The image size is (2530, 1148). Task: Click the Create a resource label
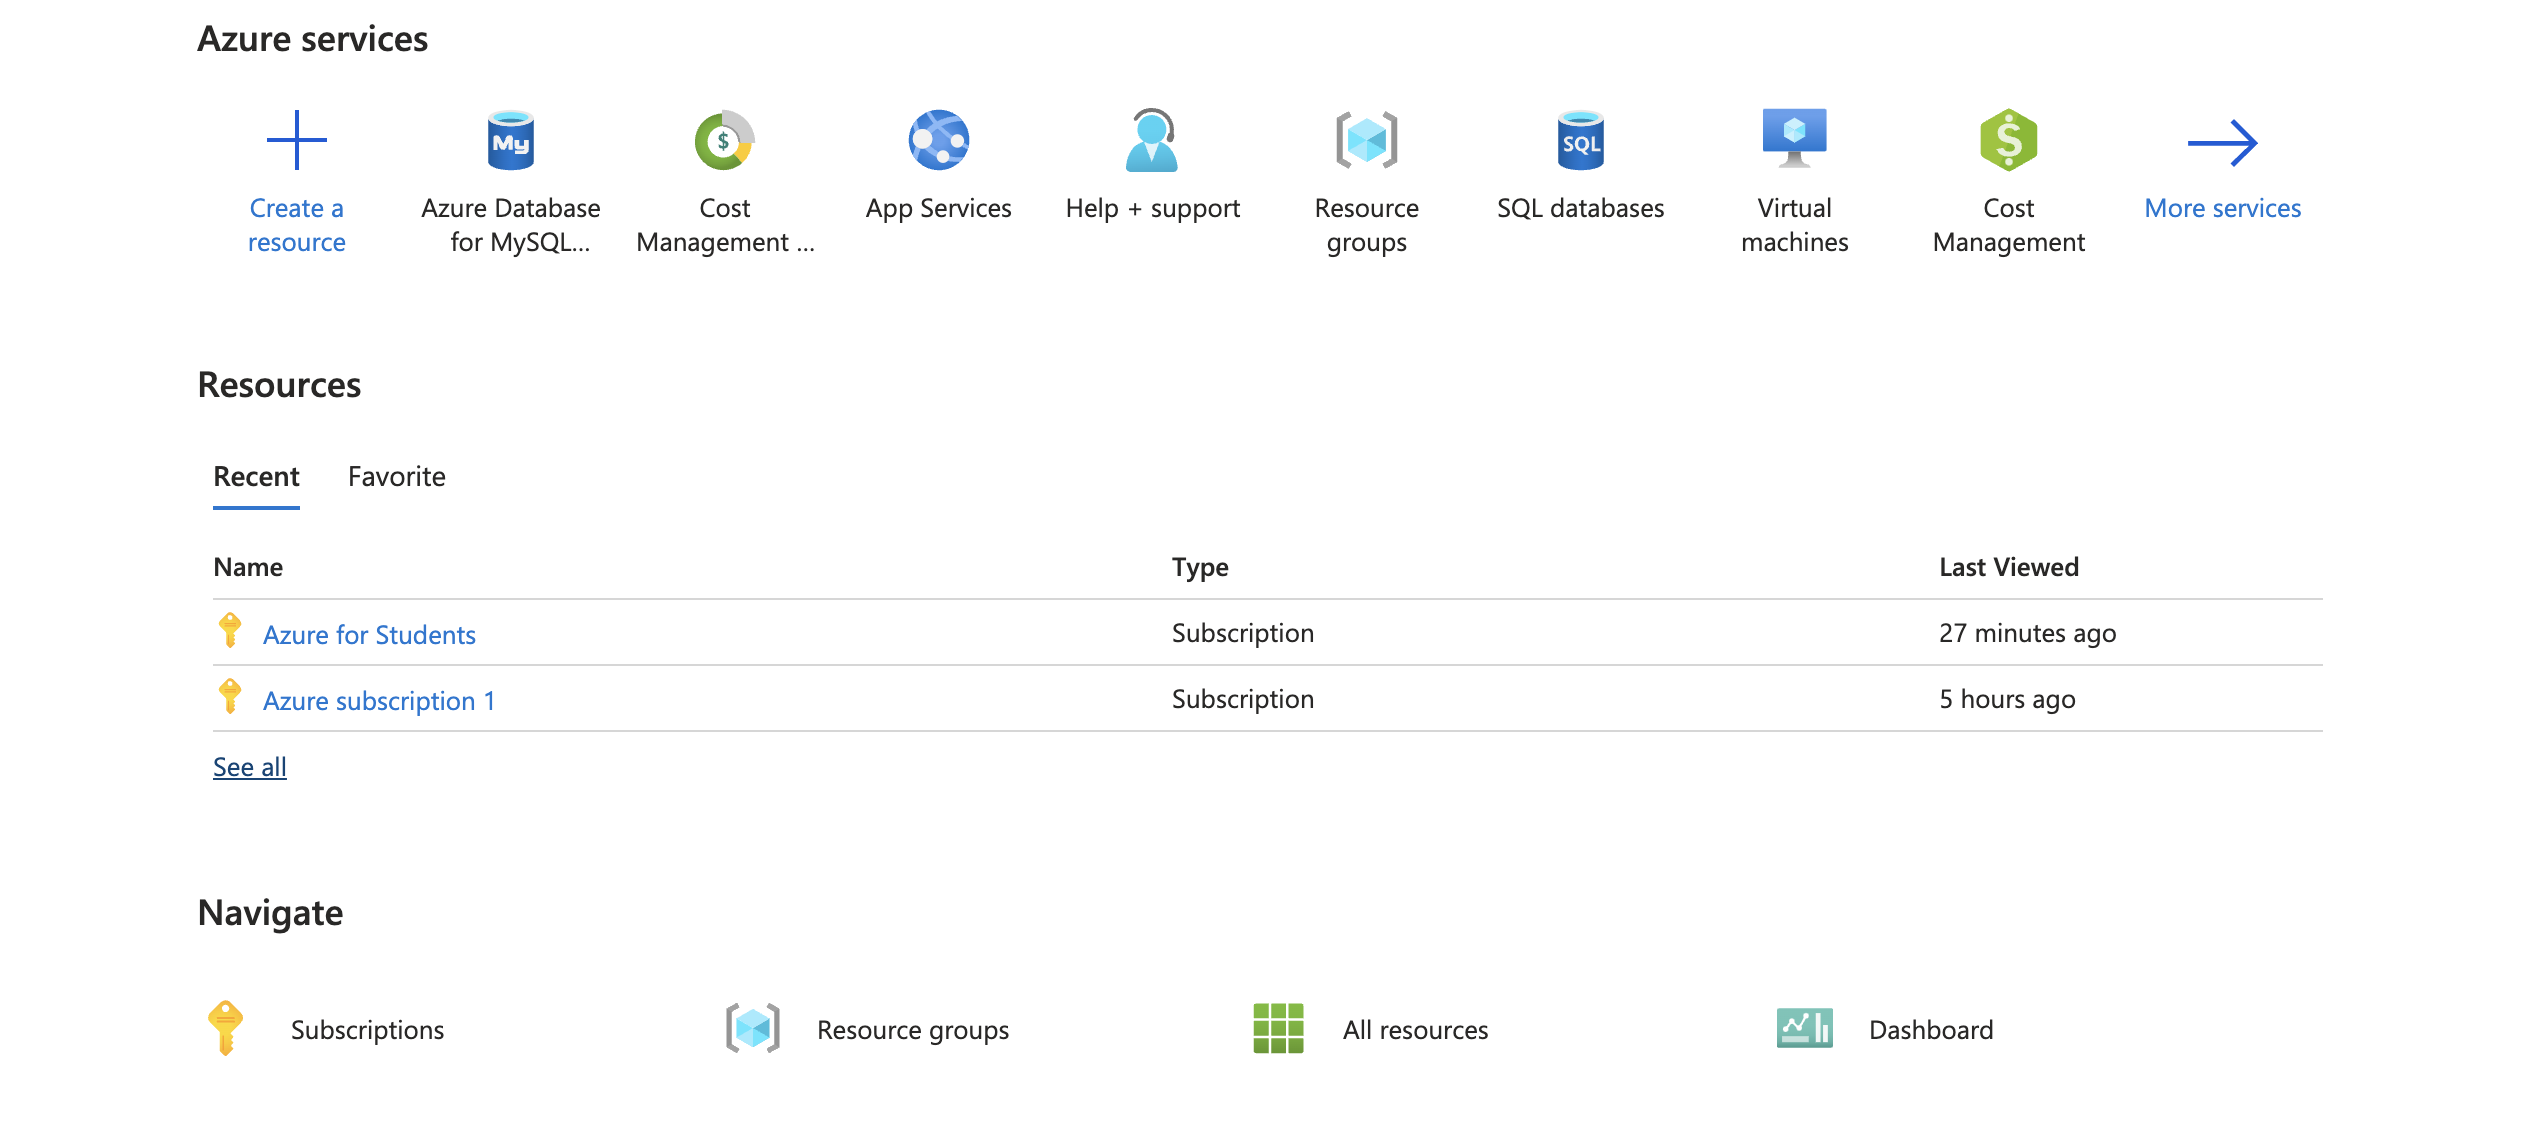(x=296, y=225)
